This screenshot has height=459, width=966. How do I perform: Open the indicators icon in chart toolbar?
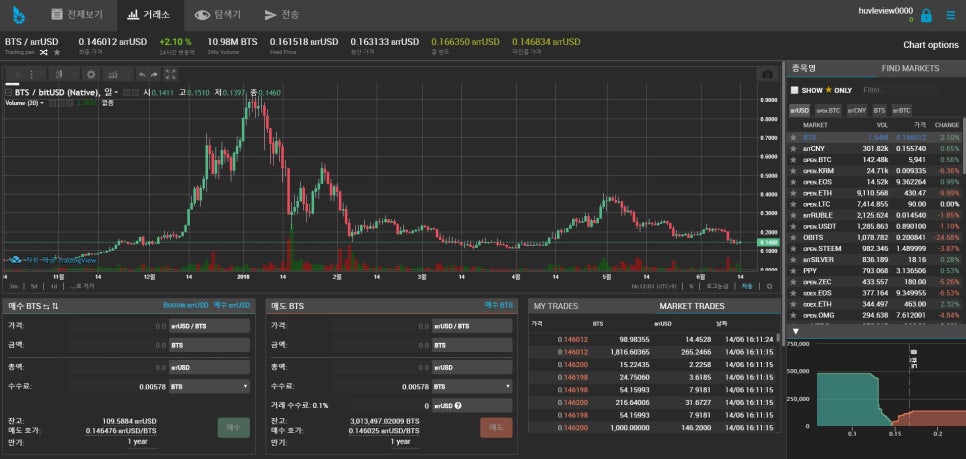(x=114, y=75)
